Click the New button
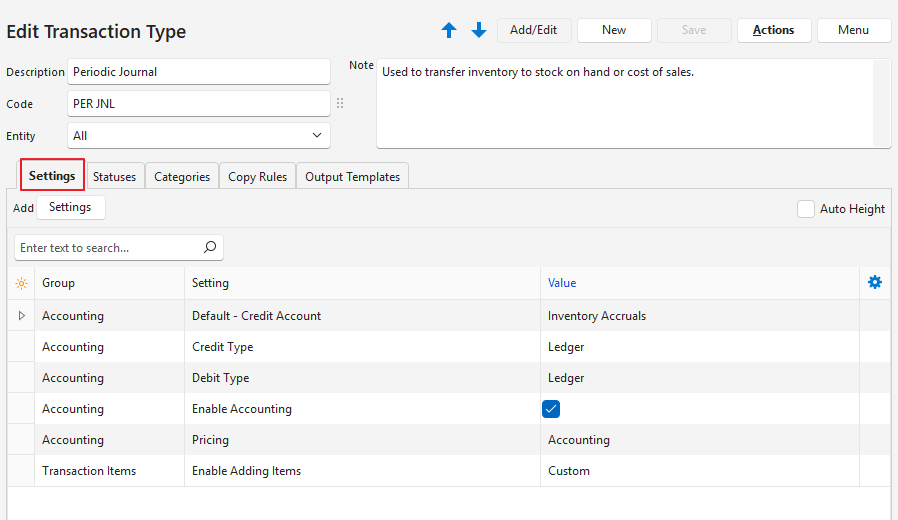Screen dimensions: 898x520 614,30
